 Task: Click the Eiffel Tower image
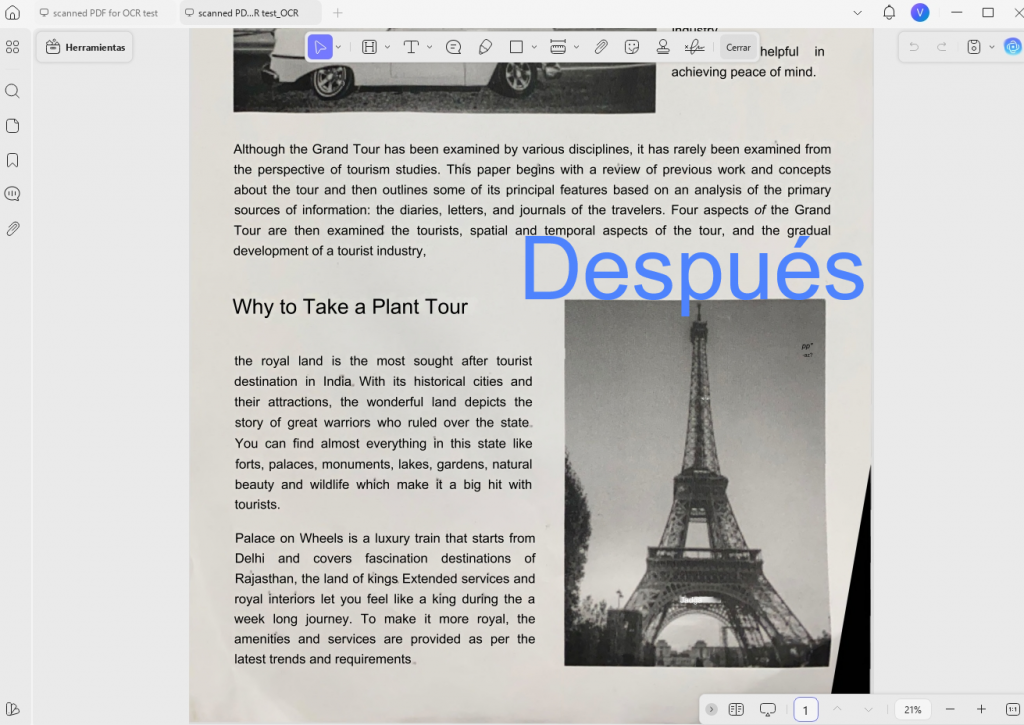tap(697, 483)
